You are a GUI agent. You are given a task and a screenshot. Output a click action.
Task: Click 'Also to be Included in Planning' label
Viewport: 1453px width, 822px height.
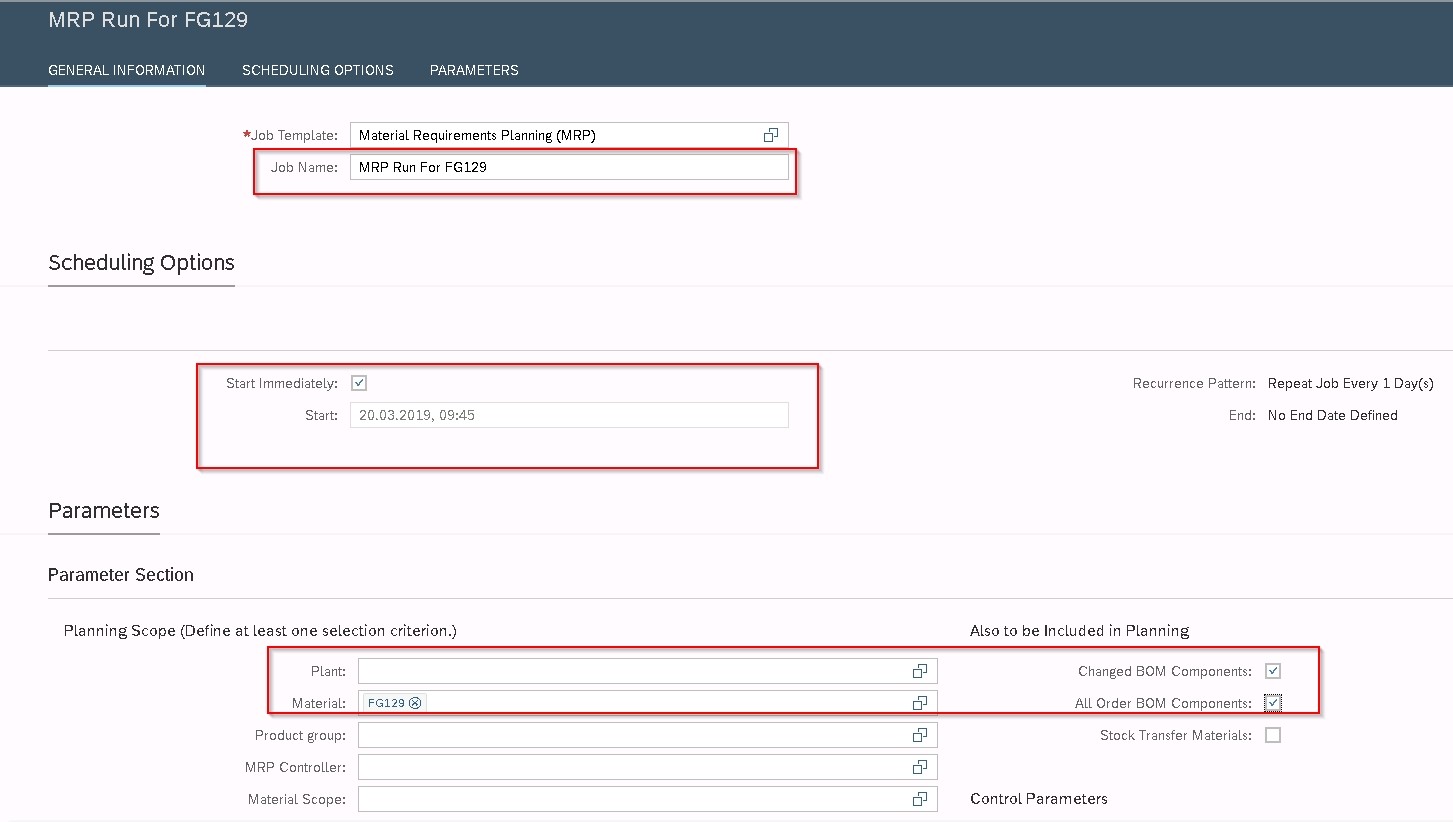[1080, 631]
